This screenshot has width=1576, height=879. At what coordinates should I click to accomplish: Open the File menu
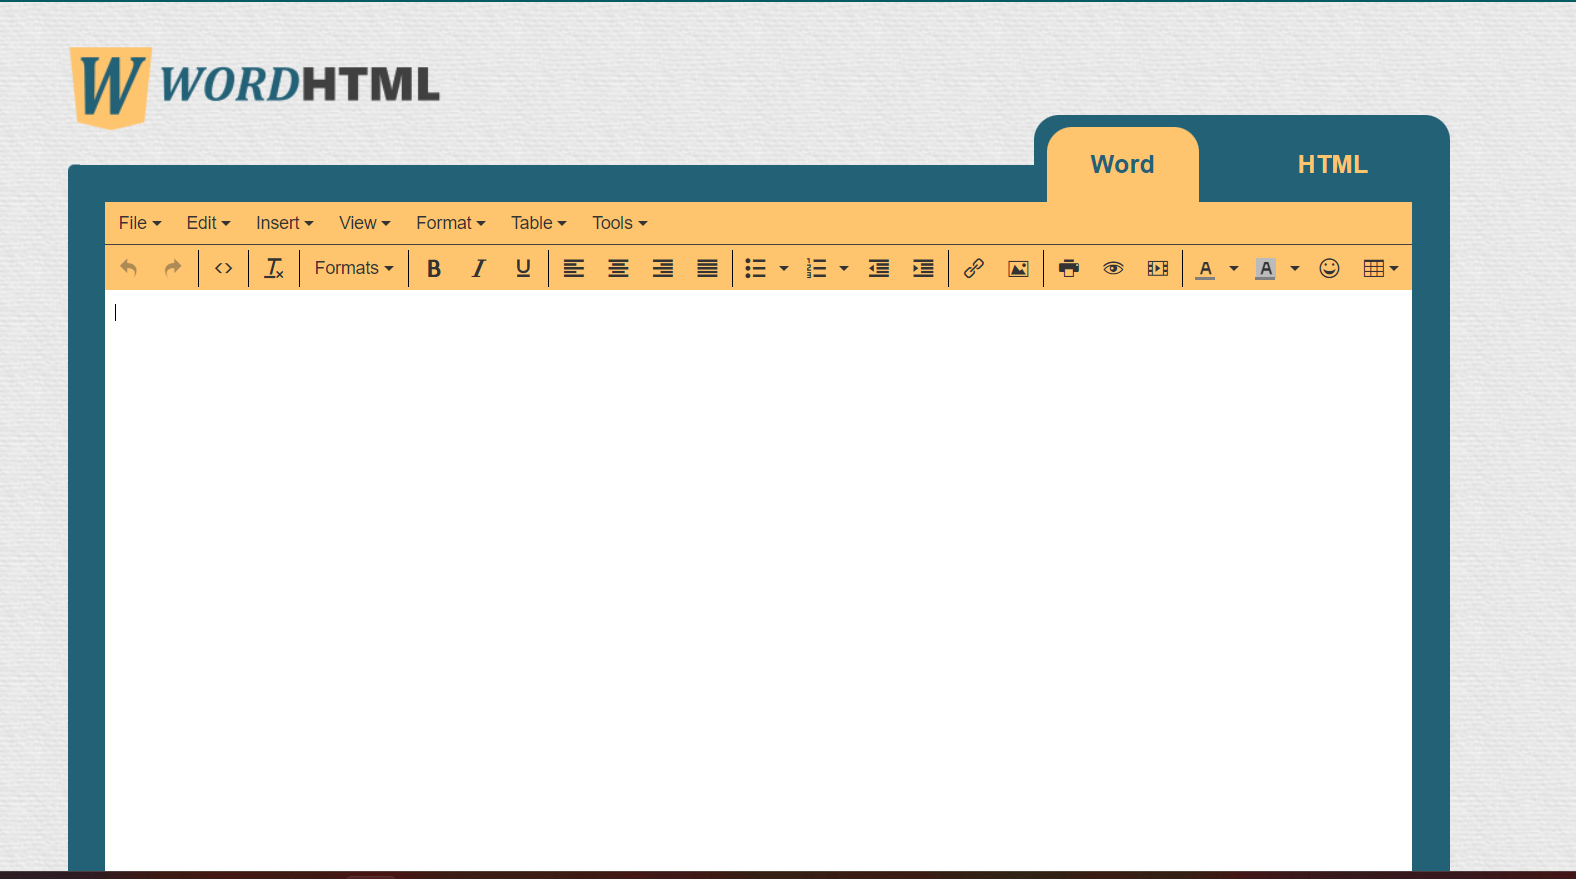[140, 223]
